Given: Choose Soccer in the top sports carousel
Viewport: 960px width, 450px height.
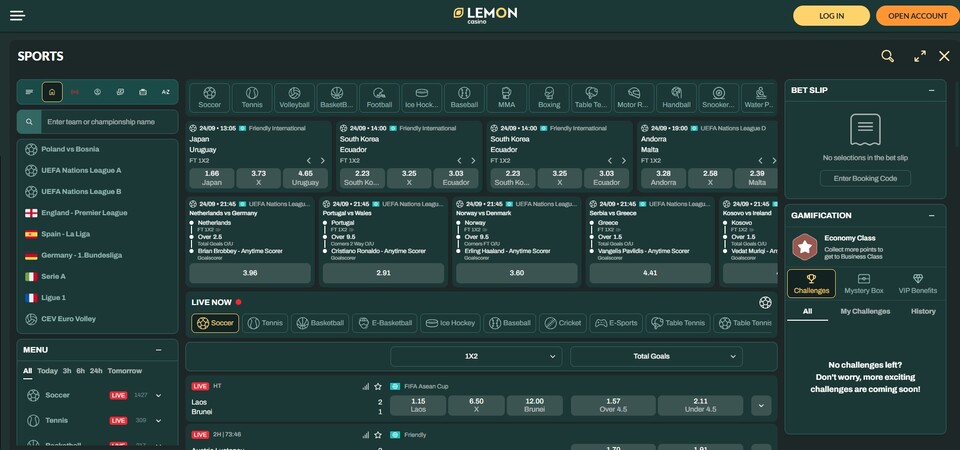Looking at the screenshot, I should click(209, 98).
